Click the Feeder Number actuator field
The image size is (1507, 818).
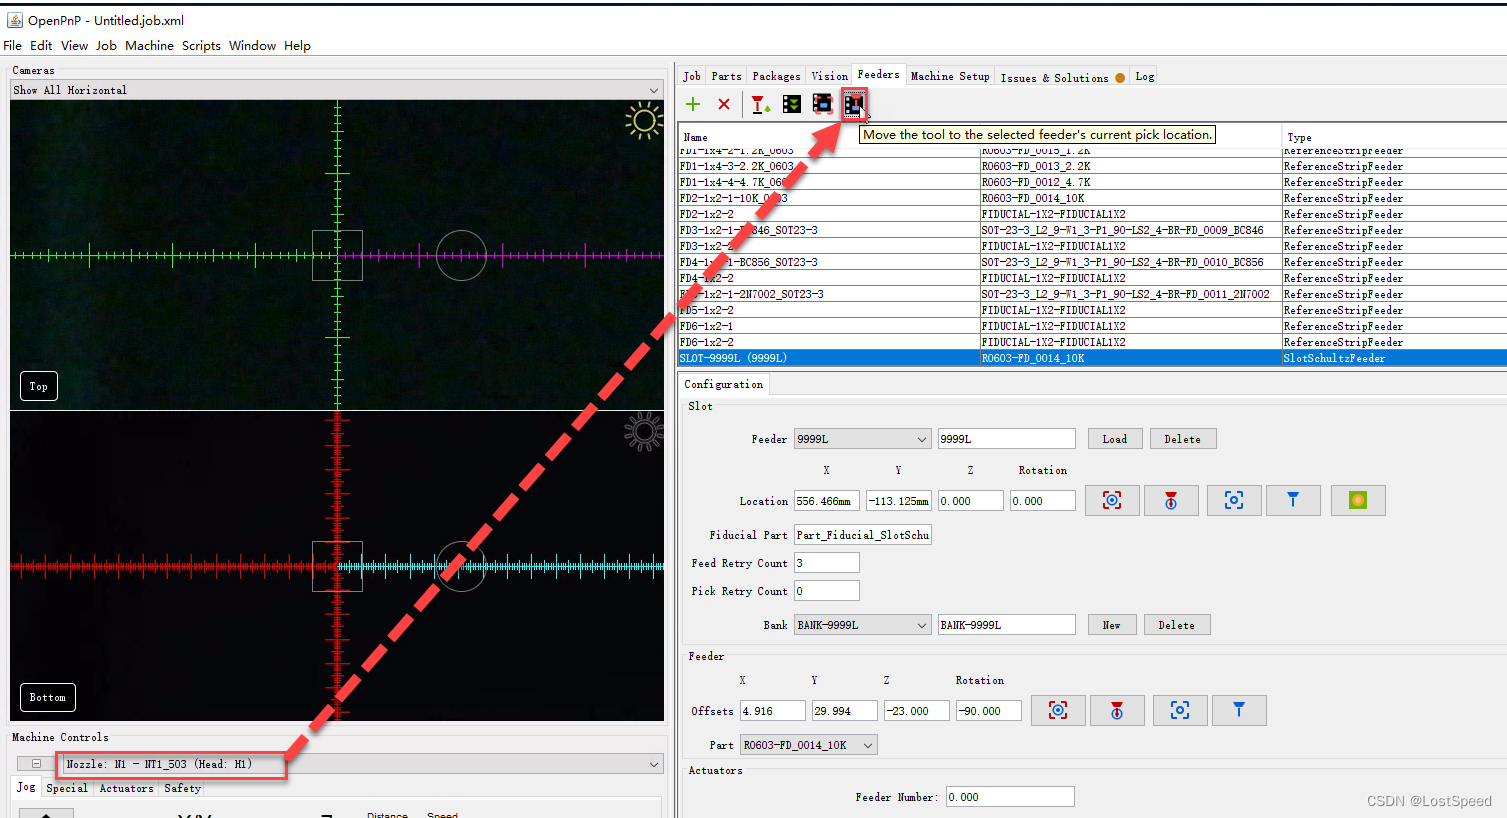pyautogui.click(x=1010, y=797)
